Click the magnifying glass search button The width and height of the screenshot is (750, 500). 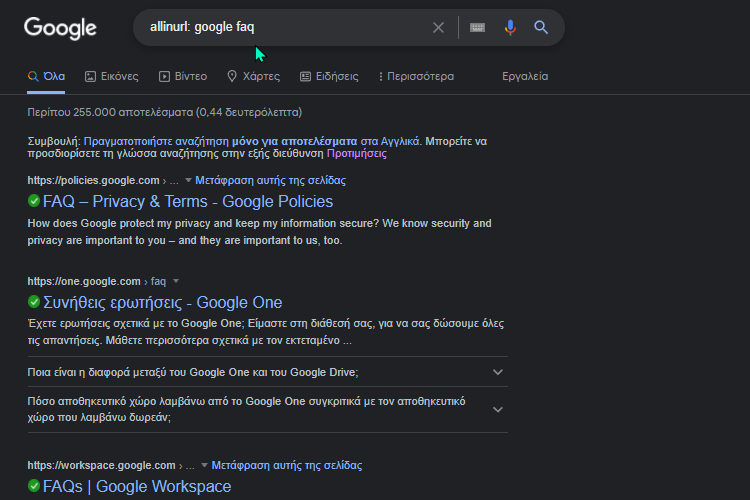click(x=541, y=27)
